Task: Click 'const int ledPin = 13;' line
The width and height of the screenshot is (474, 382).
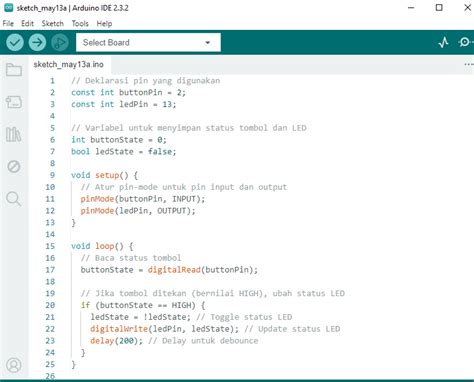Action: [124, 104]
